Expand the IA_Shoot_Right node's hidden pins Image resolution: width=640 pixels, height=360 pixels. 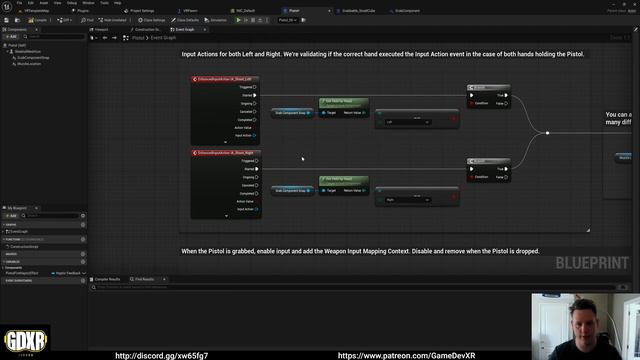tap(227, 216)
